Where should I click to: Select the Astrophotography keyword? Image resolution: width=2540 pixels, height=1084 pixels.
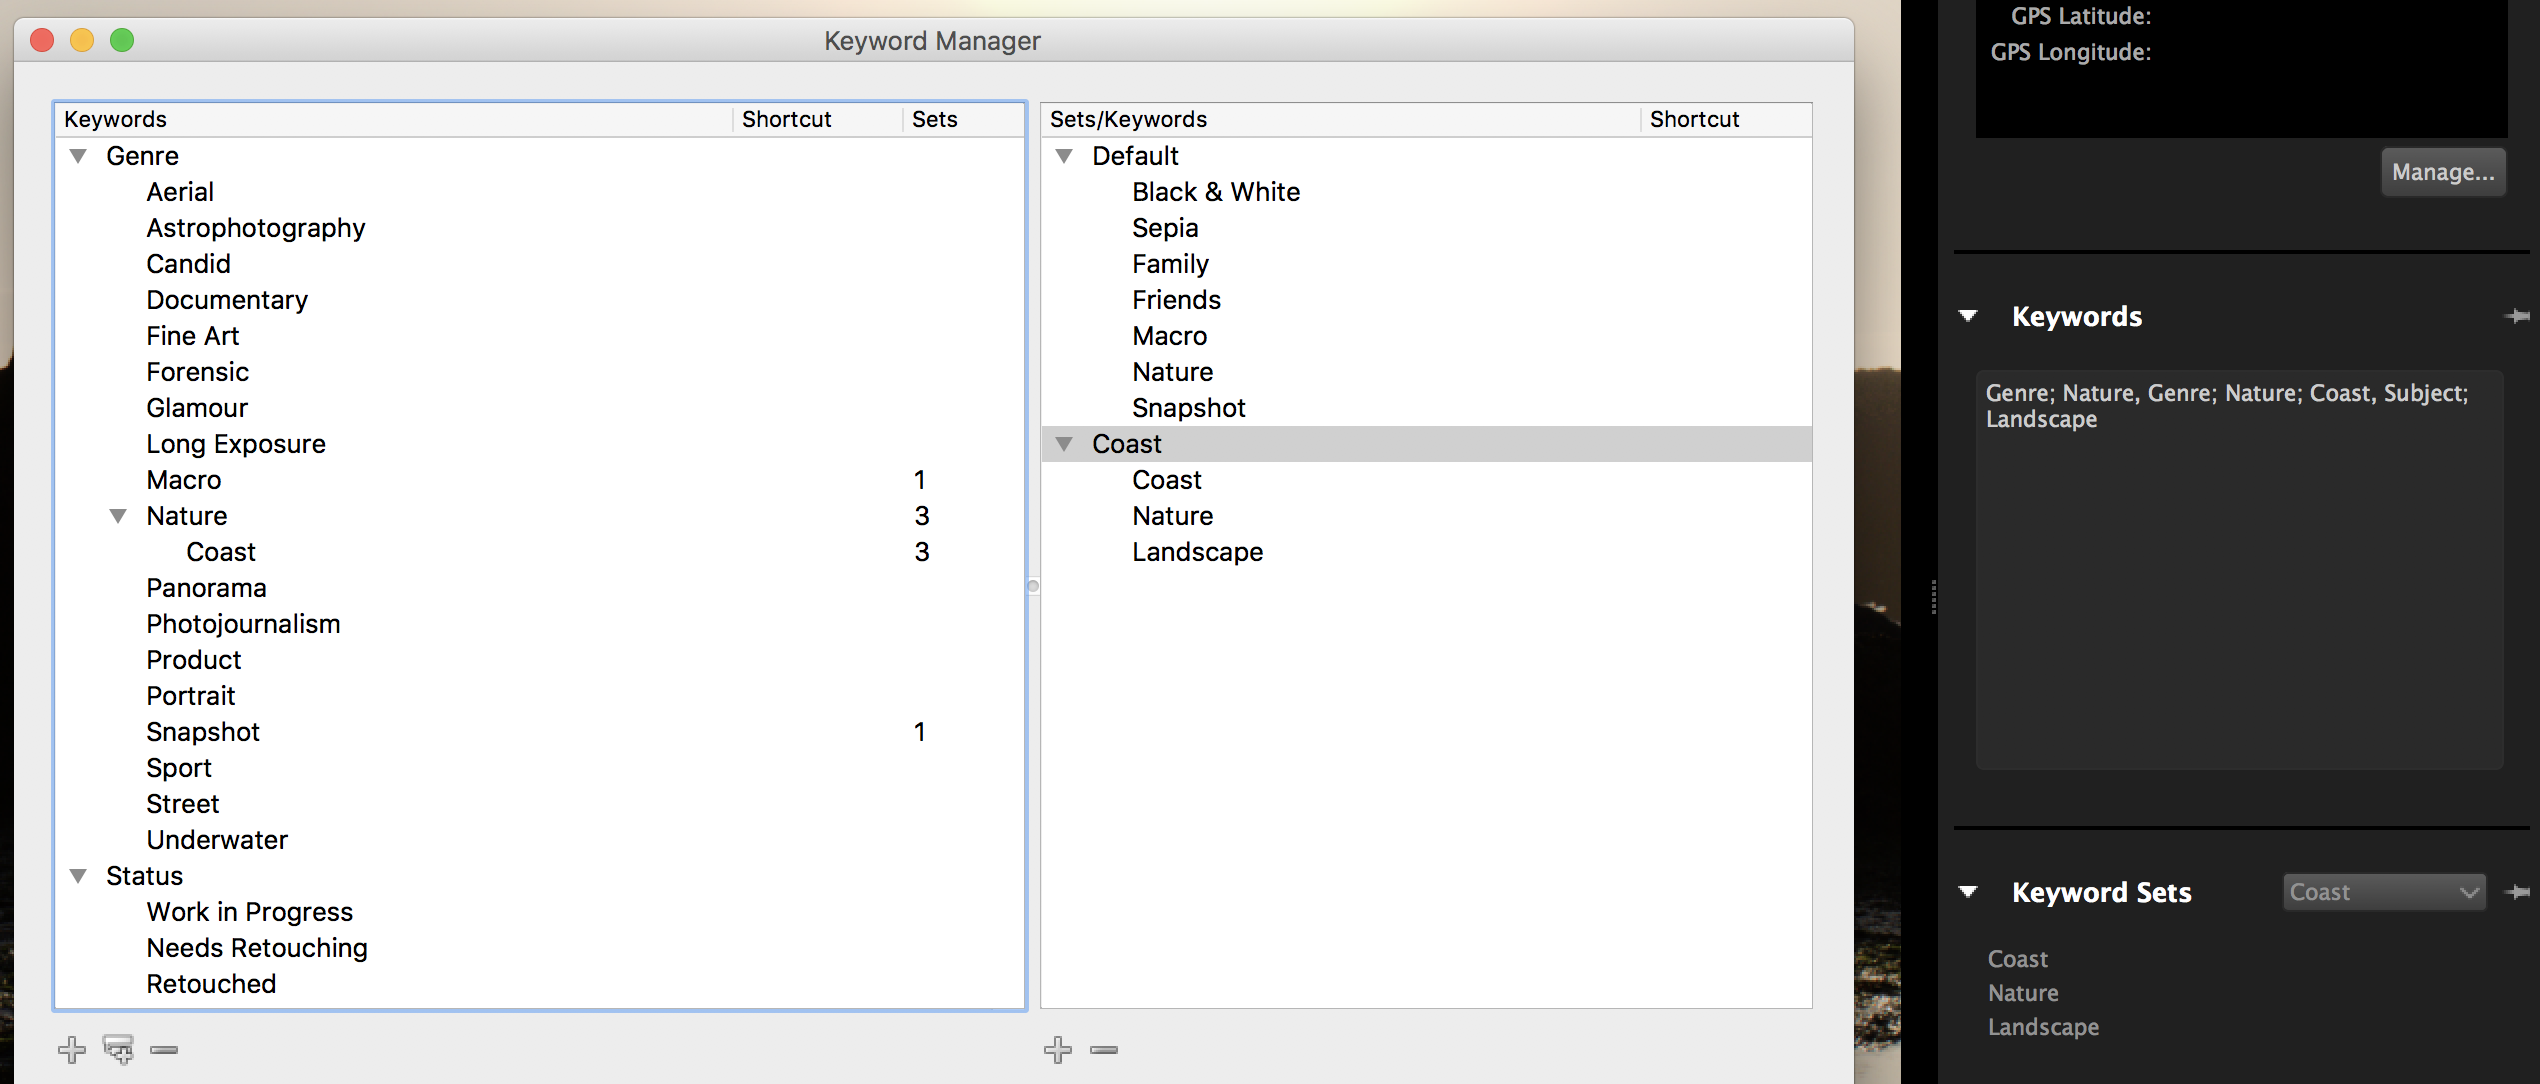[x=256, y=228]
